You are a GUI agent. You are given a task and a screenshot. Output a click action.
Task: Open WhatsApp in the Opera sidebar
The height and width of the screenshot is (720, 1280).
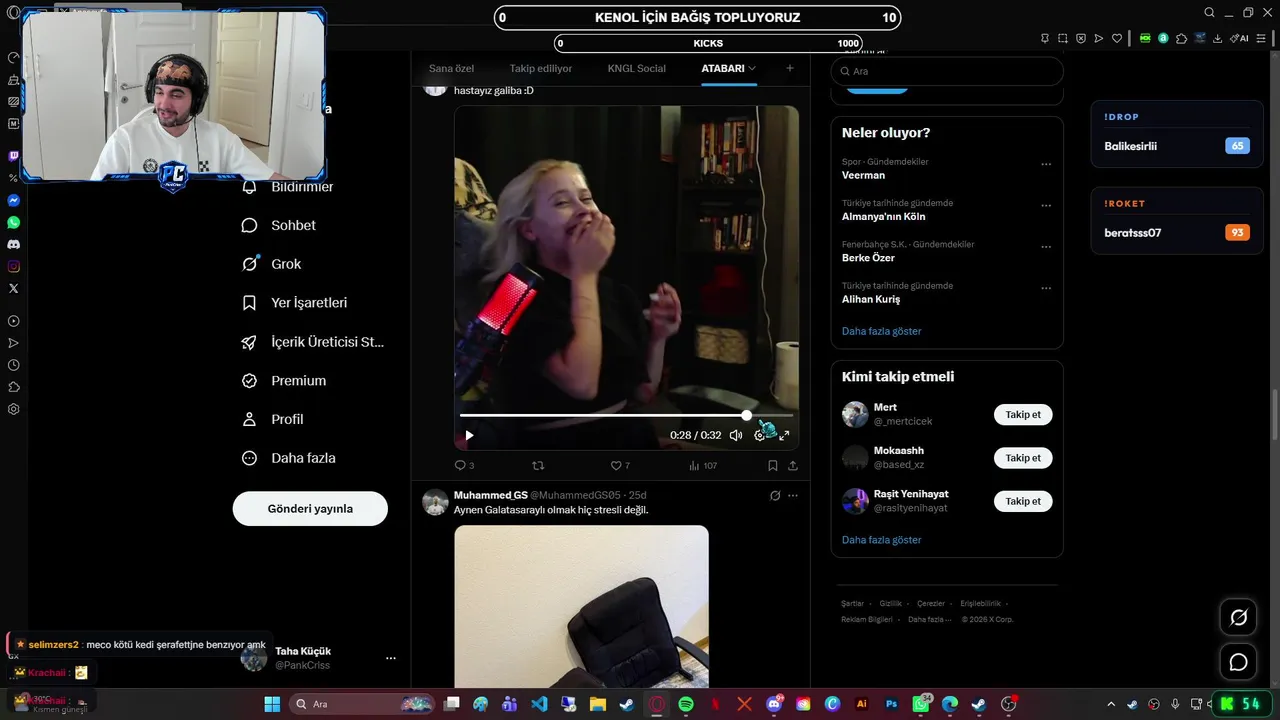[13, 223]
